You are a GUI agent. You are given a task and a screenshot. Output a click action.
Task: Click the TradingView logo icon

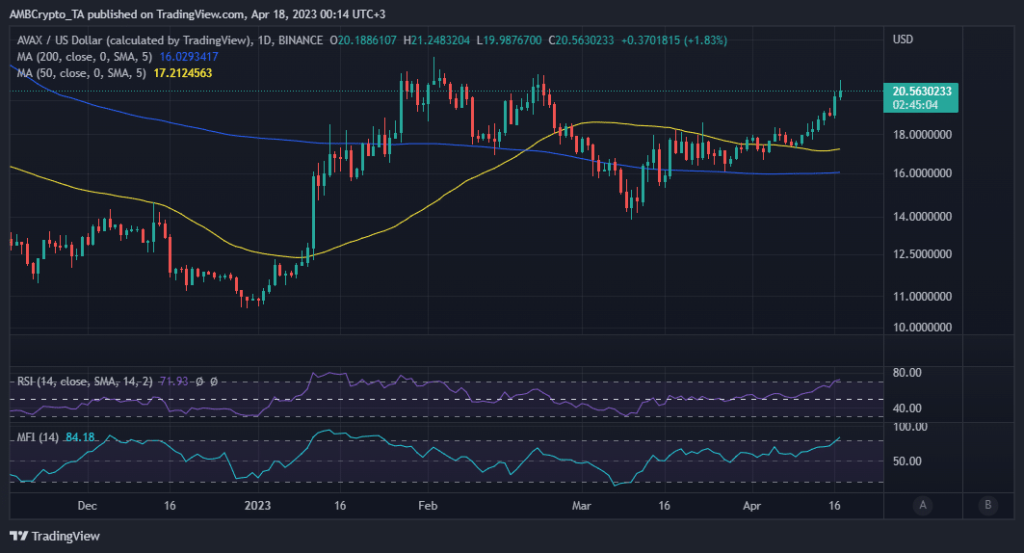(19, 537)
